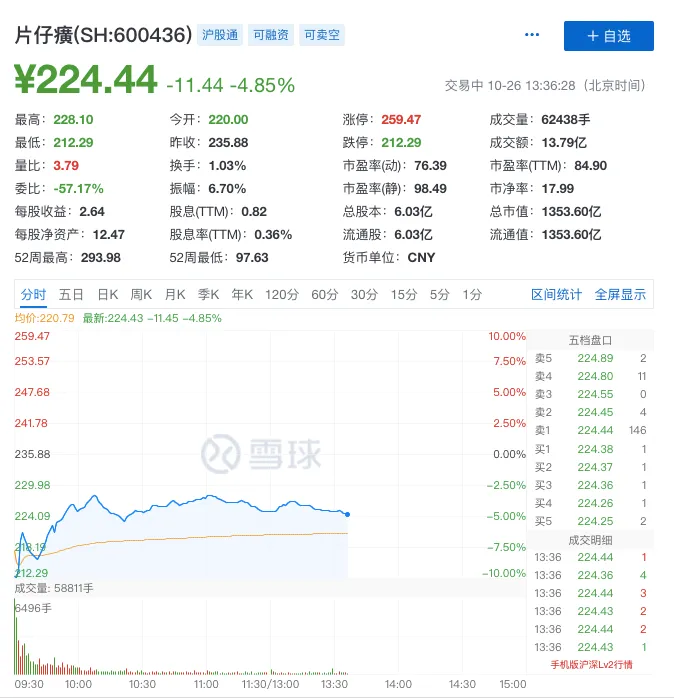Click the 市净率 value 17.99

pyautogui.click(x=558, y=189)
